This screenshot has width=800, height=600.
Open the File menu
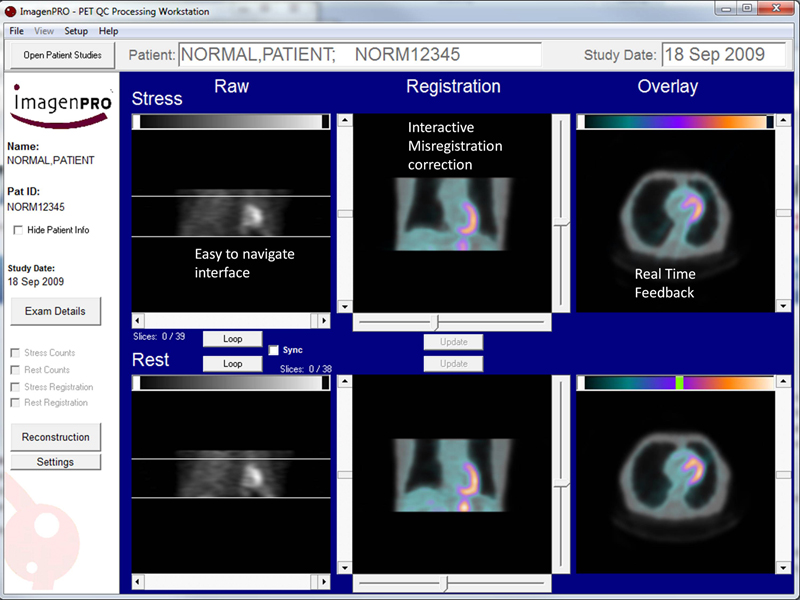coord(16,31)
